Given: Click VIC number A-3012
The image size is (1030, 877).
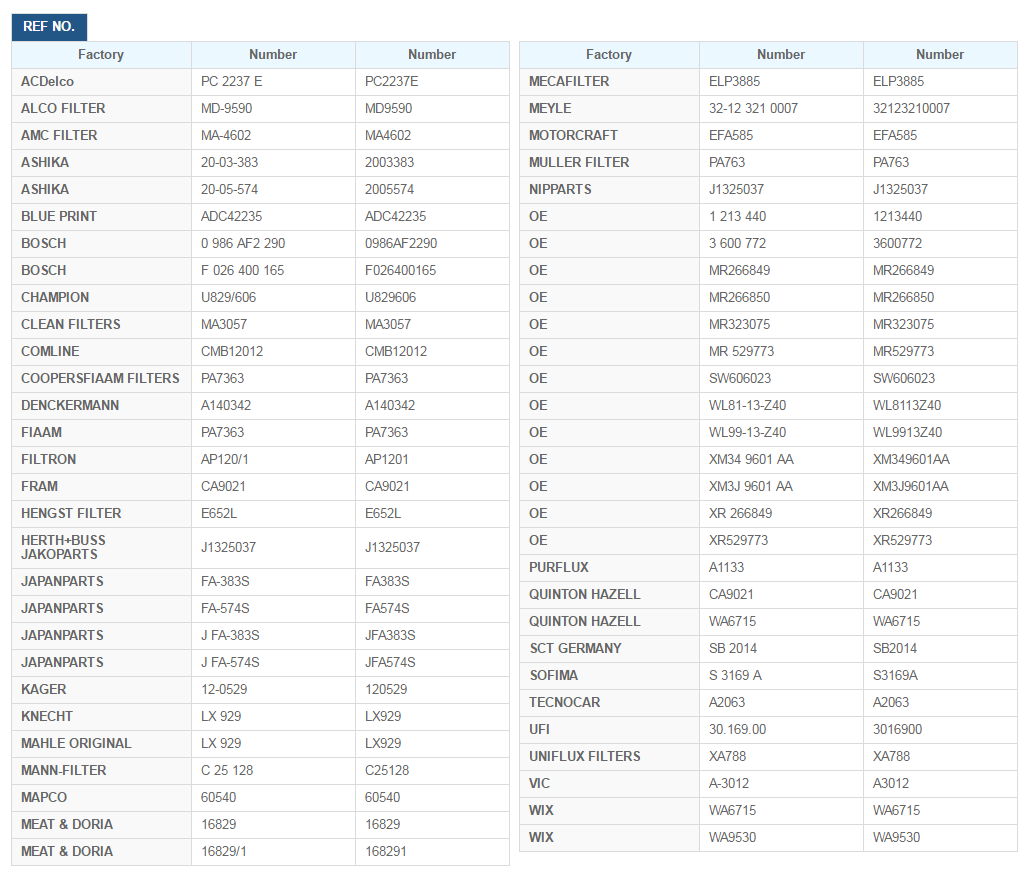Looking at the screenshot, I should click(x=728, y=783).
